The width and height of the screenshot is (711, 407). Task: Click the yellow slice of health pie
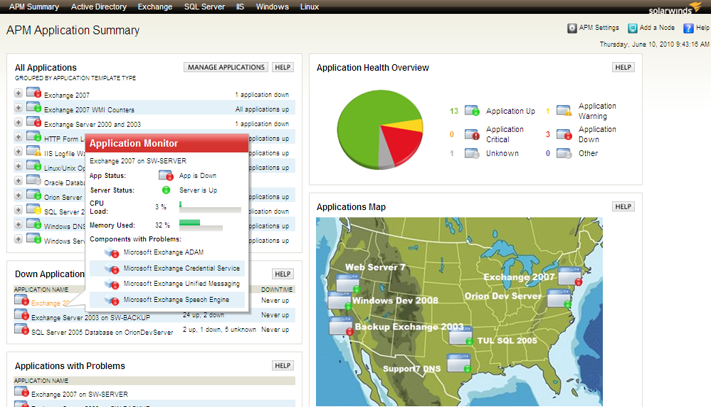(409, 125)
